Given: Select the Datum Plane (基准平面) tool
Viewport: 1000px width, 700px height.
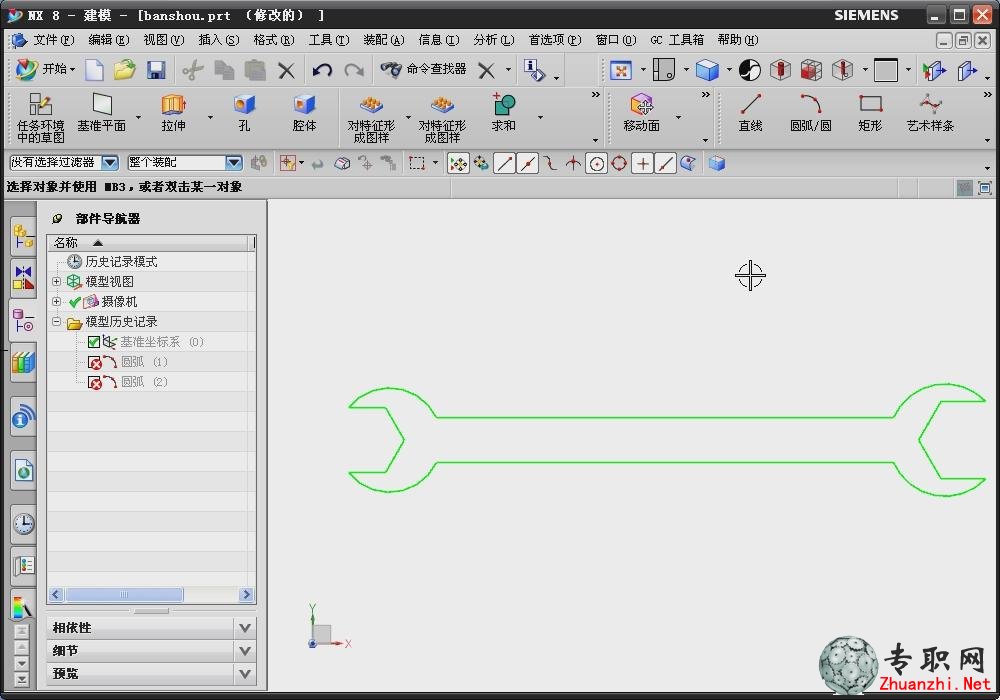Looking at the screenshot, I should coord(101,113).
